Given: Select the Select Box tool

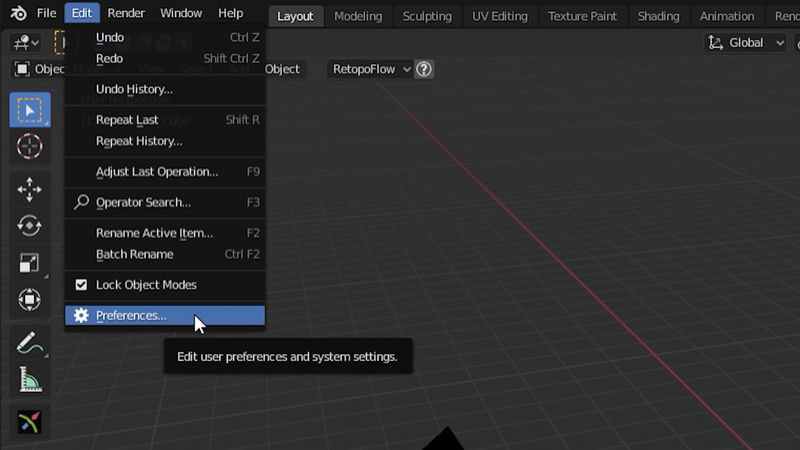Looking at the screenshot, I should (x=30, y=110).
